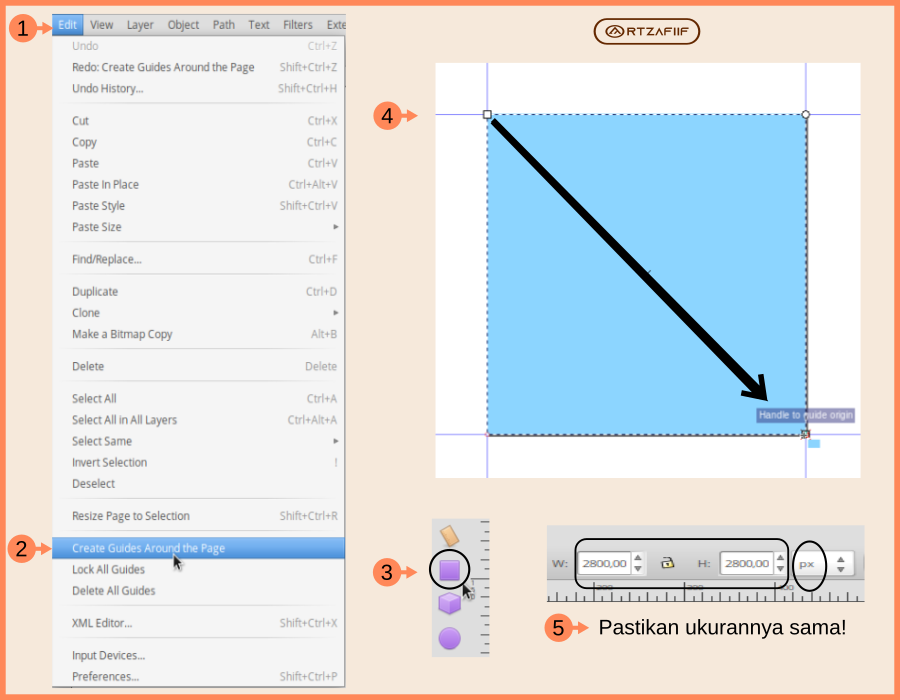Click the ARTZAFIIF logo
Image resolution: width=900 pixels, height=700 pixels.
coord(646,31)
